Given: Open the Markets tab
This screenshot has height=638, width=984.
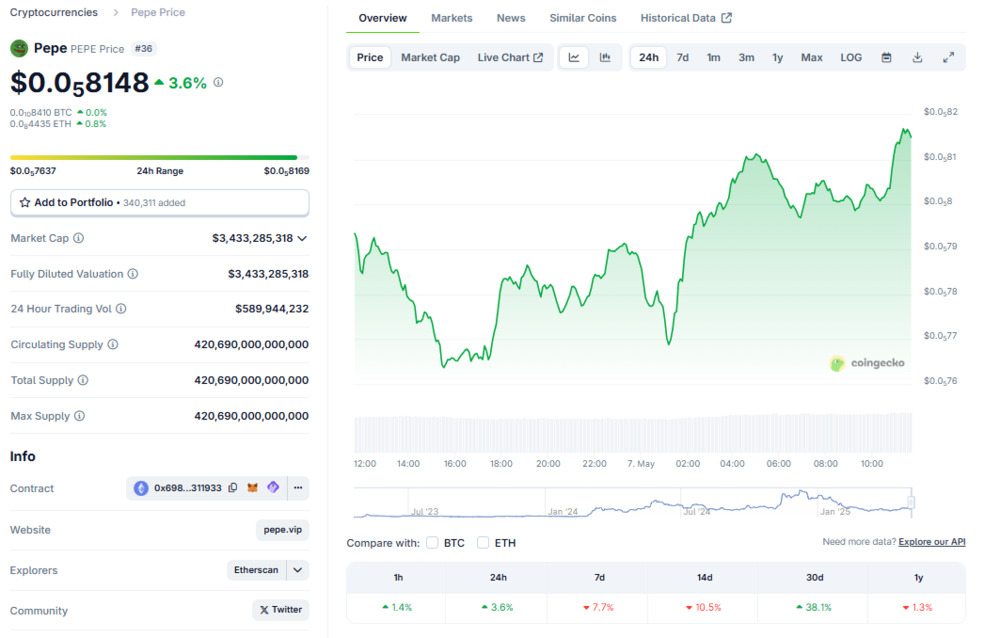Looking at the screenshot, I should tap(452, 18).
